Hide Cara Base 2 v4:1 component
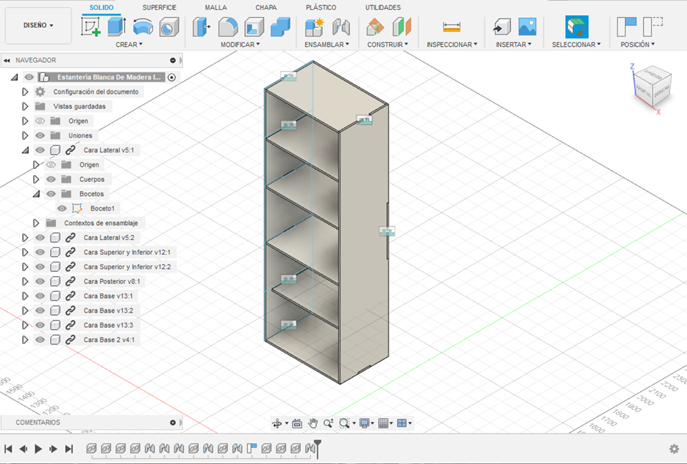The height and width of the screenshot is (464, 687). click(x=40, y=340)
